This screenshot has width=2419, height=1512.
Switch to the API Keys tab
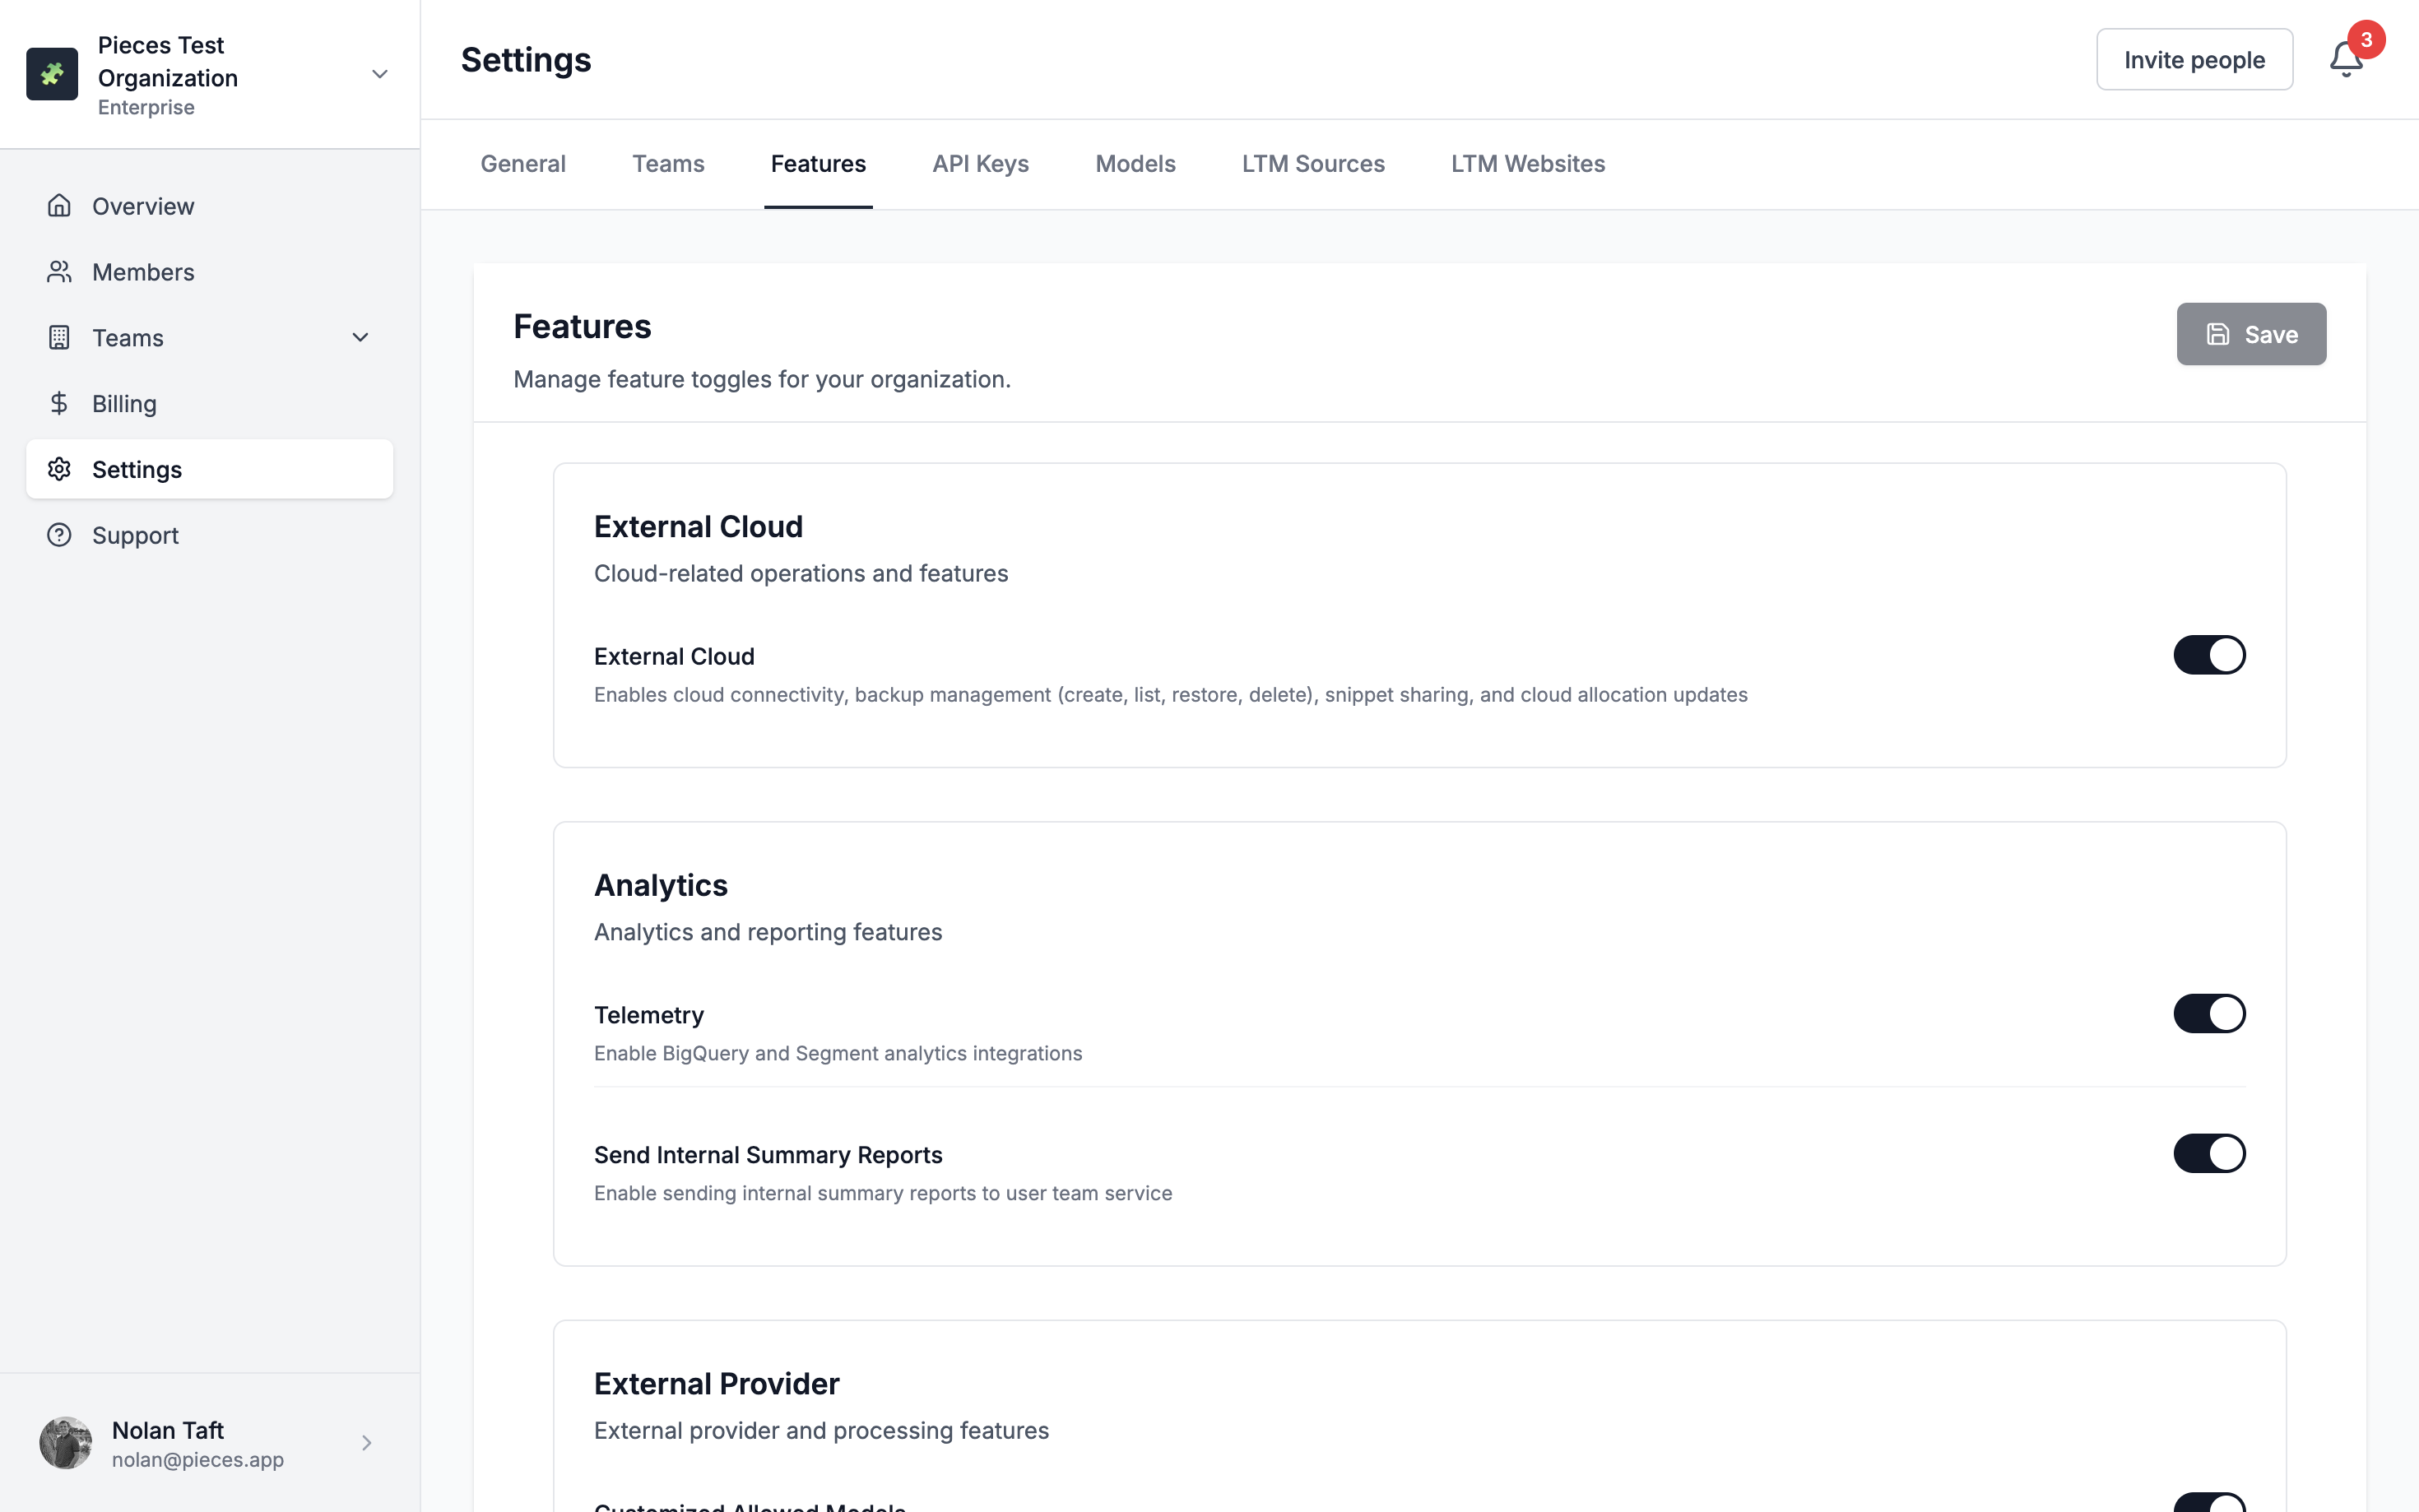click(980, 164)
